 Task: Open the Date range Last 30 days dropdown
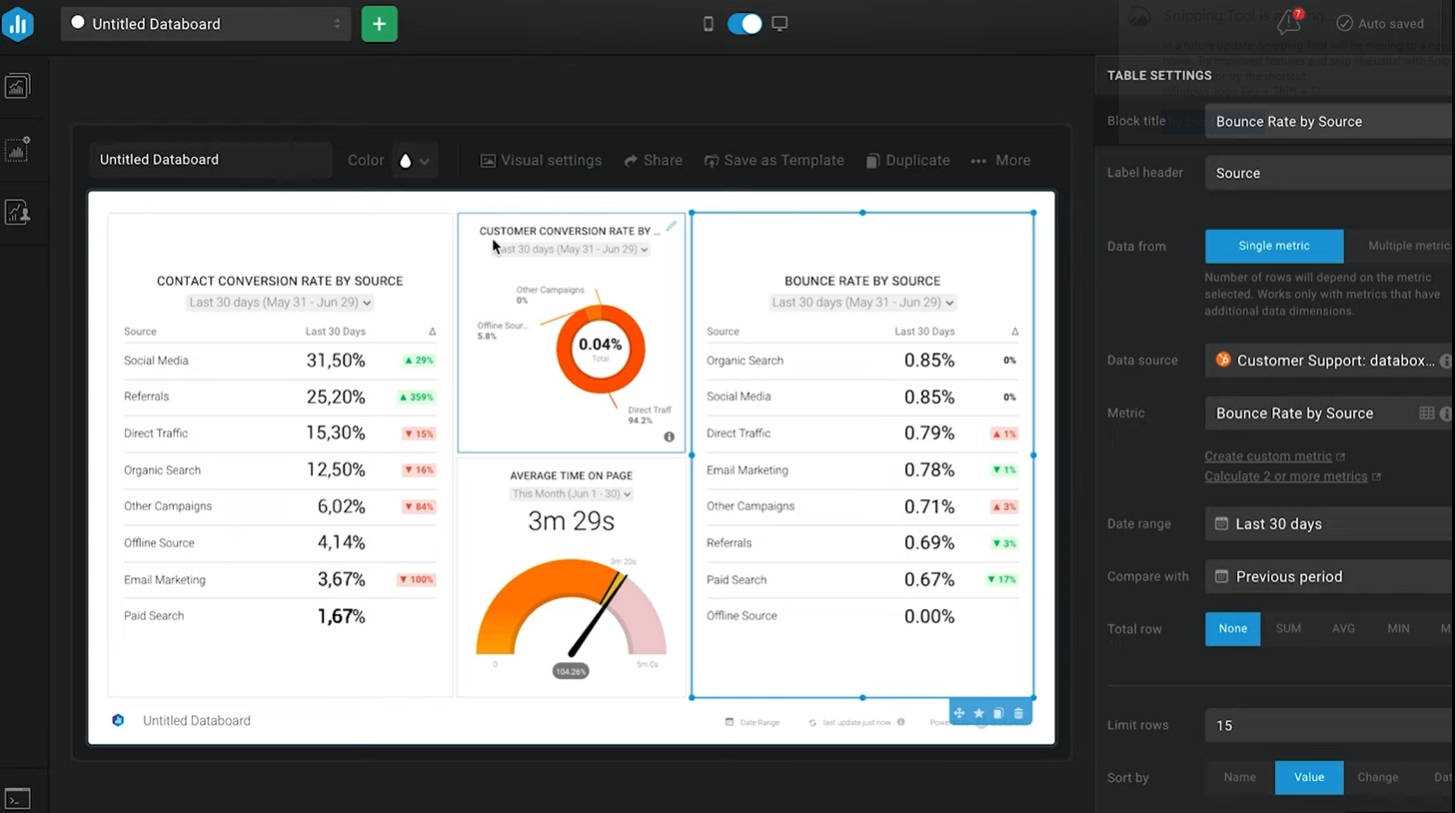click(1329, 524)
